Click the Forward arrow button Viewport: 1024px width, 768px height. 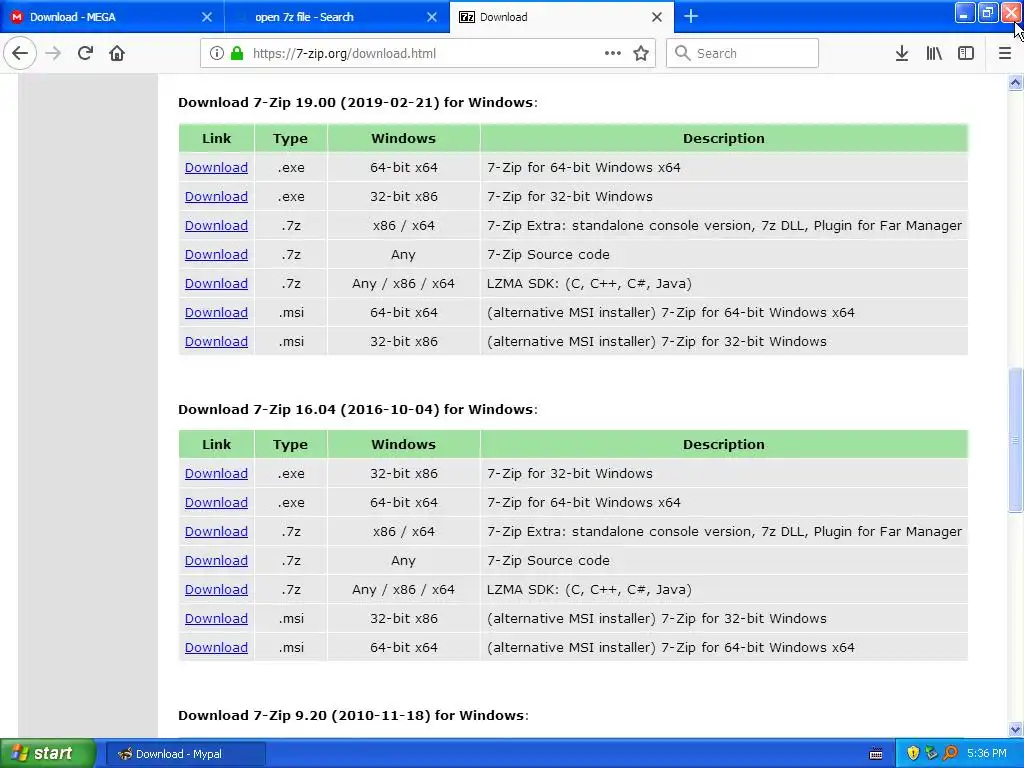[x=53, y=54]
